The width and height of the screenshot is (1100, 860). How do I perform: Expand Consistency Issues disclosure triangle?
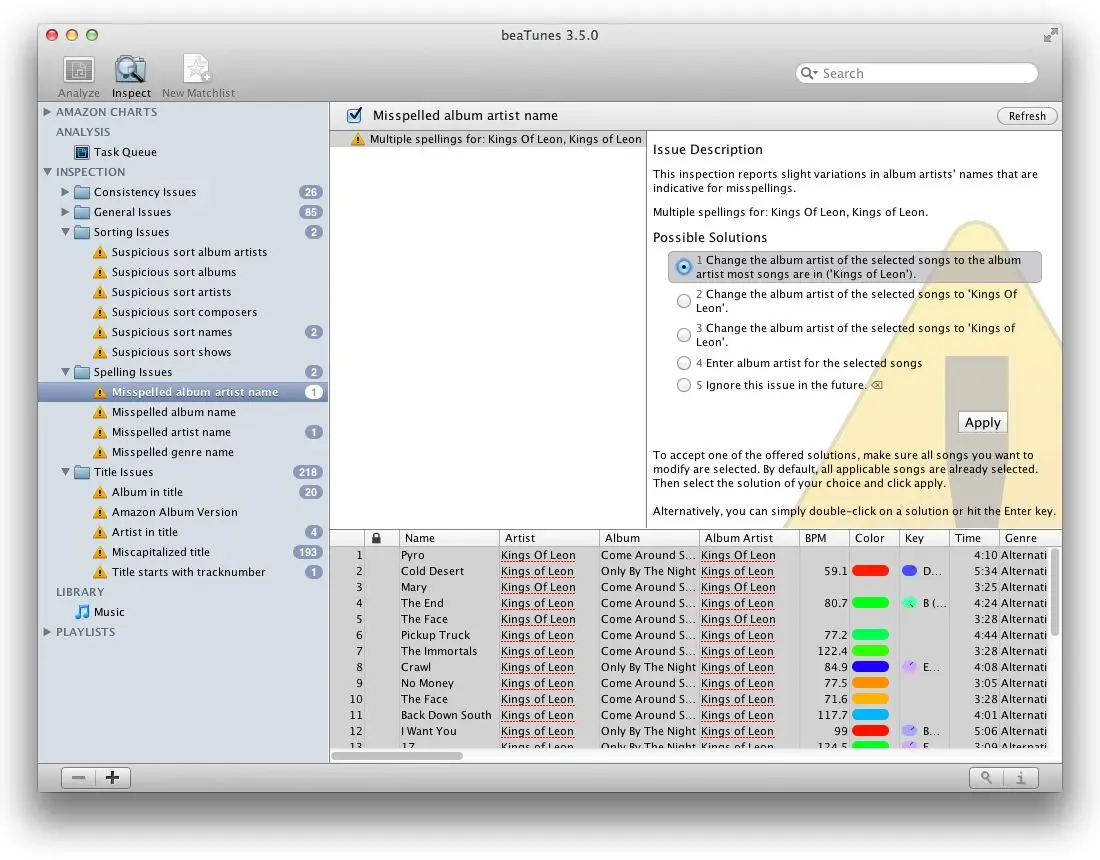point(65,192)
